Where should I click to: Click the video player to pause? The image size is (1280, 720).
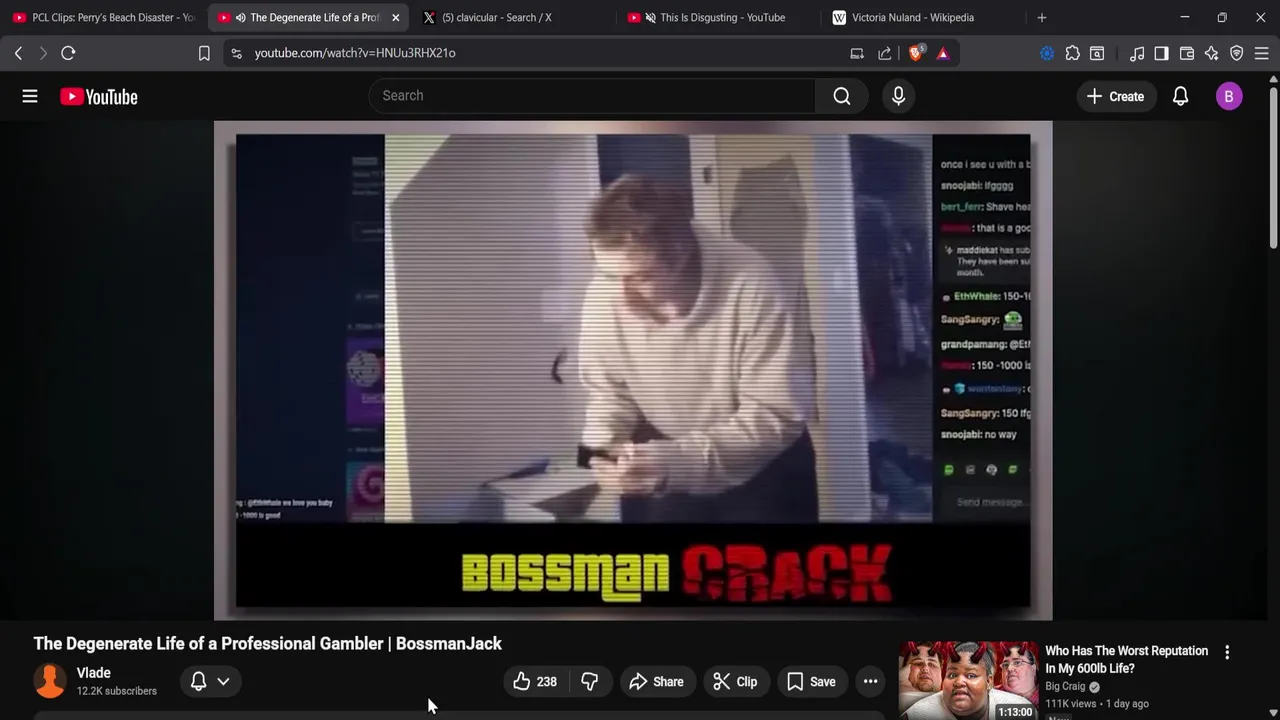633,370
